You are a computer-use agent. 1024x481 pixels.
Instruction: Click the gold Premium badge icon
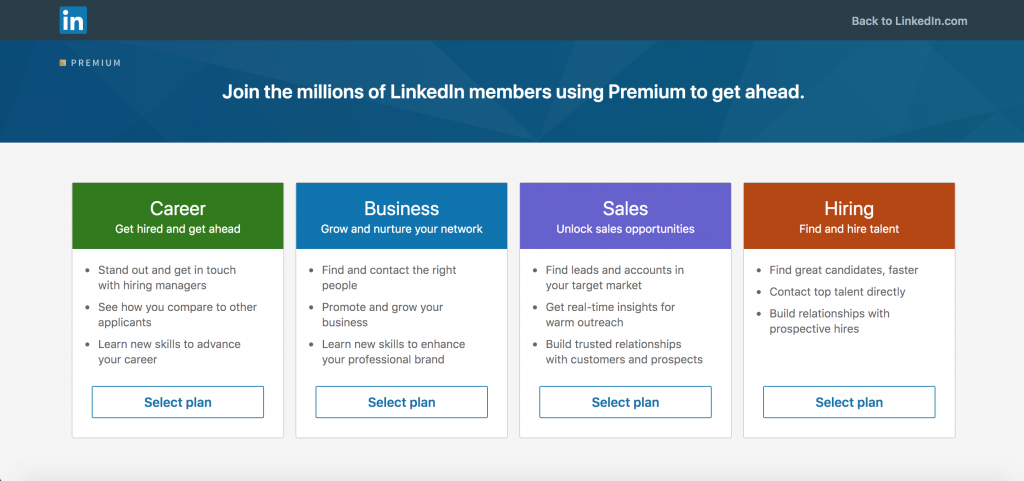coord(63,63)
